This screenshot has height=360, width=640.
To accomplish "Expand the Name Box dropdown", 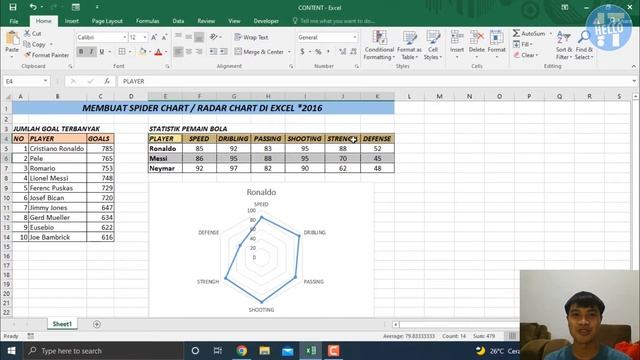I will click(x=45, y=81).
